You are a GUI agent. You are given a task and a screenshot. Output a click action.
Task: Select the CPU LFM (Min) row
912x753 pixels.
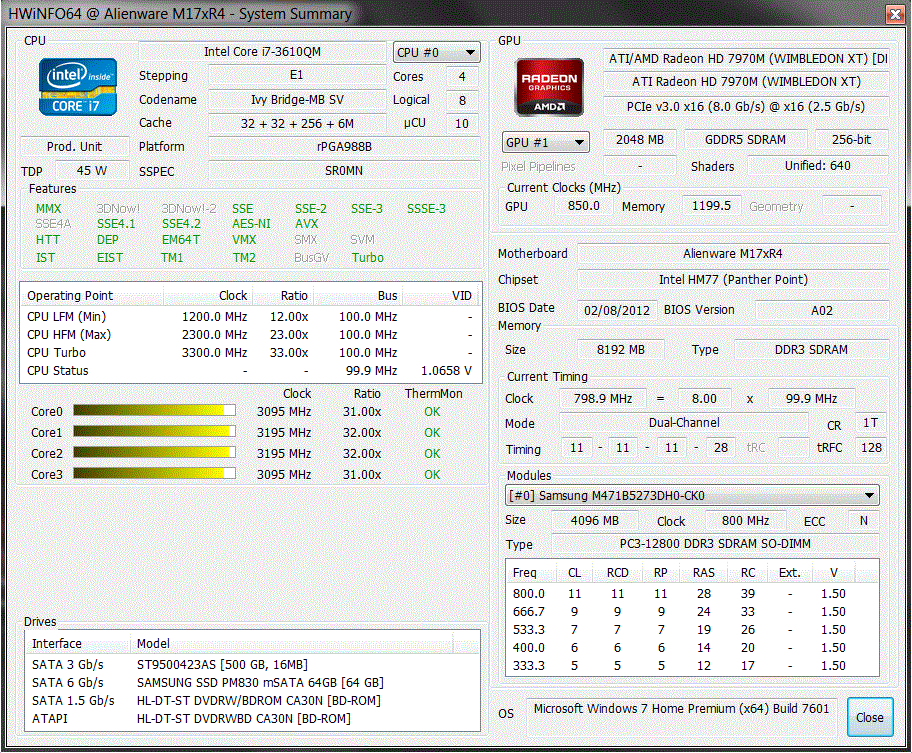(x=251, y=317)
